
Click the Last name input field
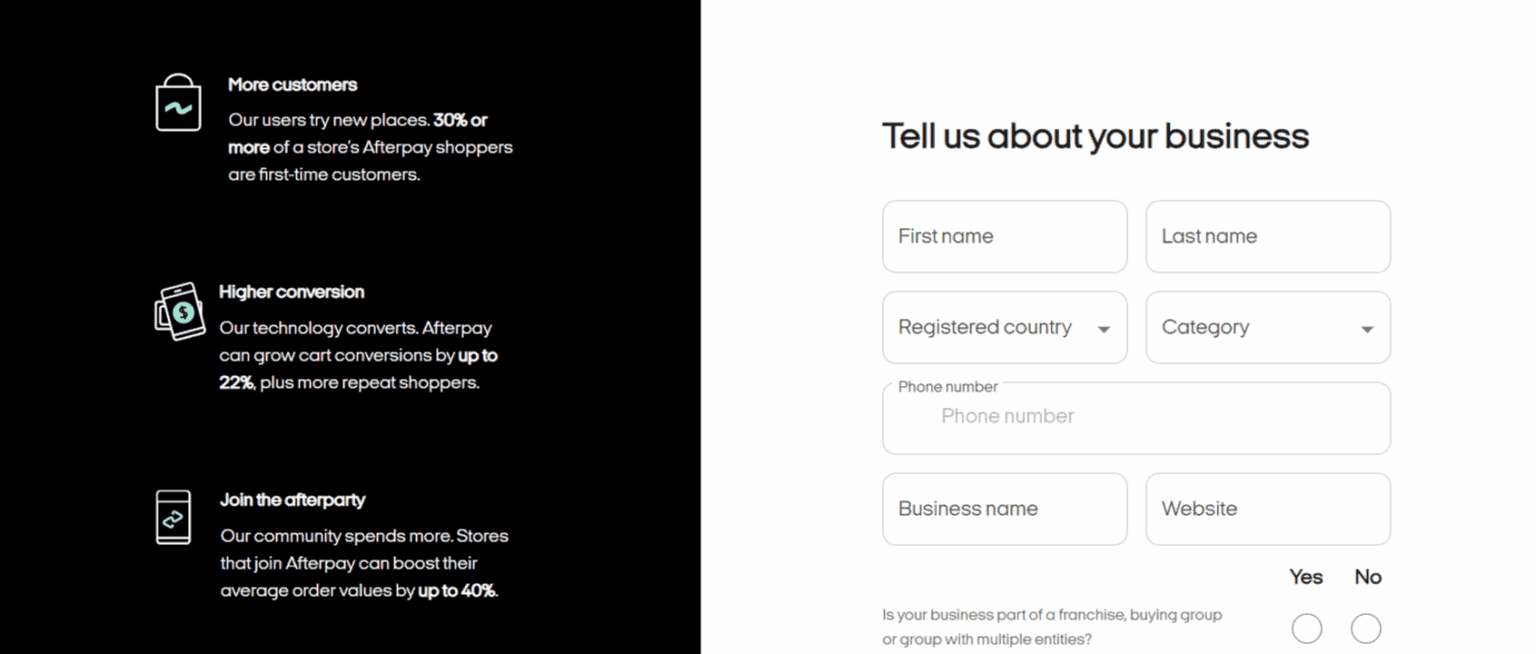point(1267,237)
